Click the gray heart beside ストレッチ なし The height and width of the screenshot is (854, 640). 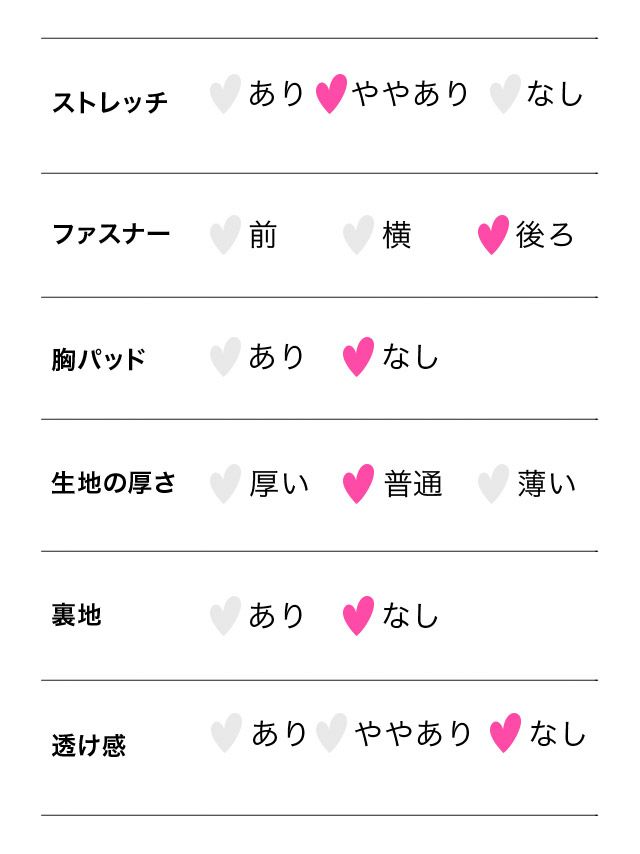coord(504,95)
